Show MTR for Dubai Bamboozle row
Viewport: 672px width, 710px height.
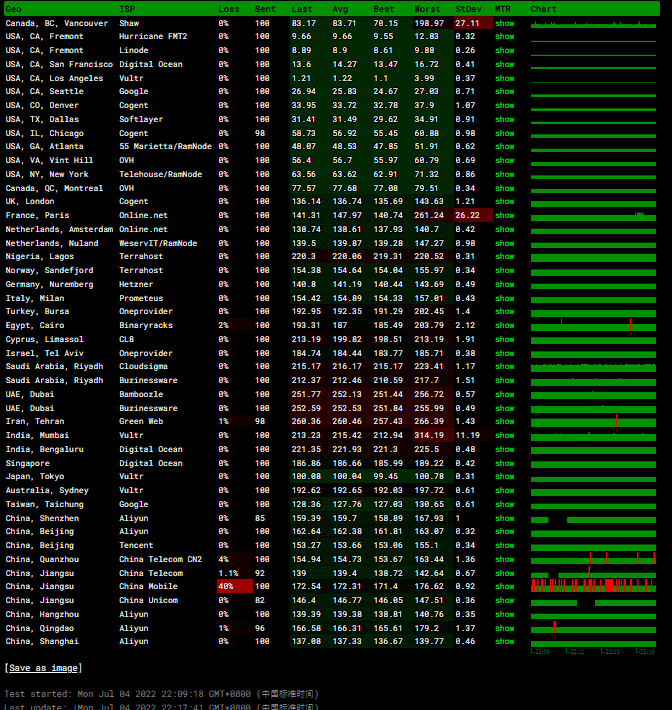pos(504,394)
